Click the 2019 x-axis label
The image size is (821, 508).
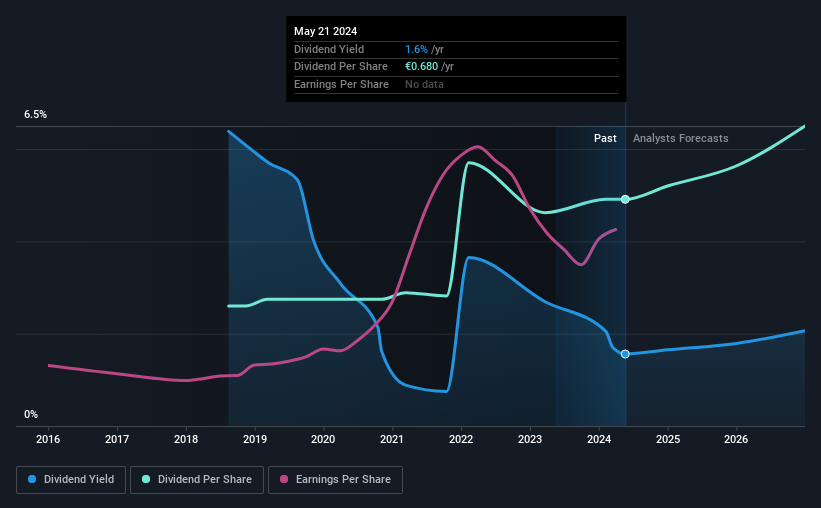click(x=255, y=439)
